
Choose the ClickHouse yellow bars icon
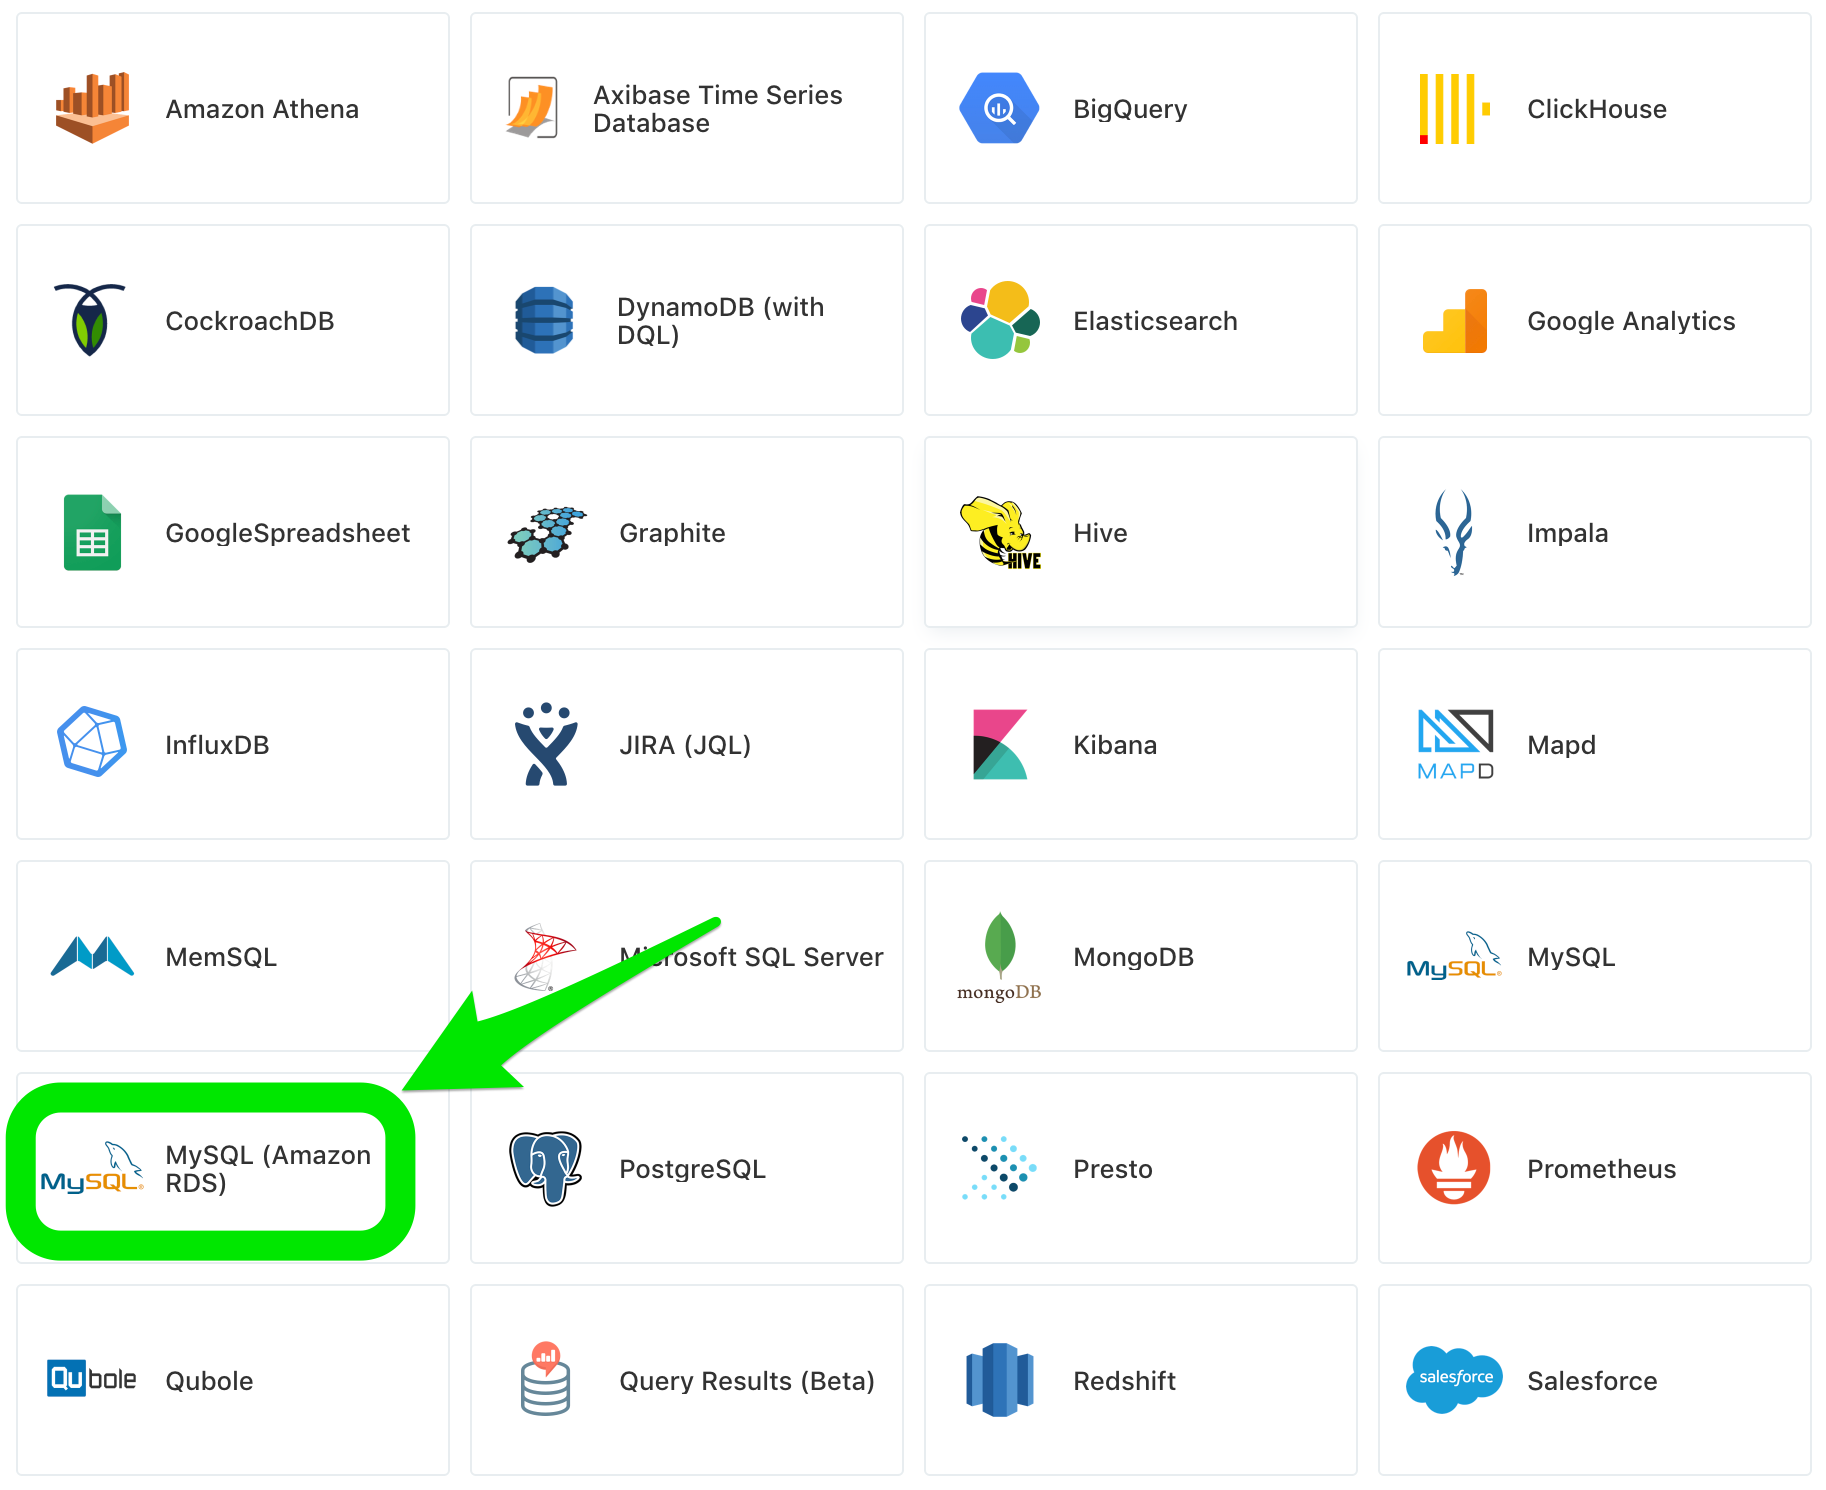(1455, 108)
